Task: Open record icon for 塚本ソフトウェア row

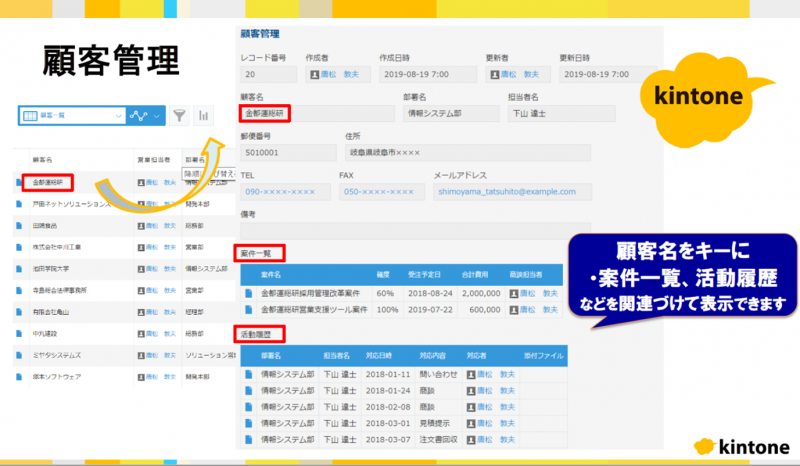Action: pos(19,377)
